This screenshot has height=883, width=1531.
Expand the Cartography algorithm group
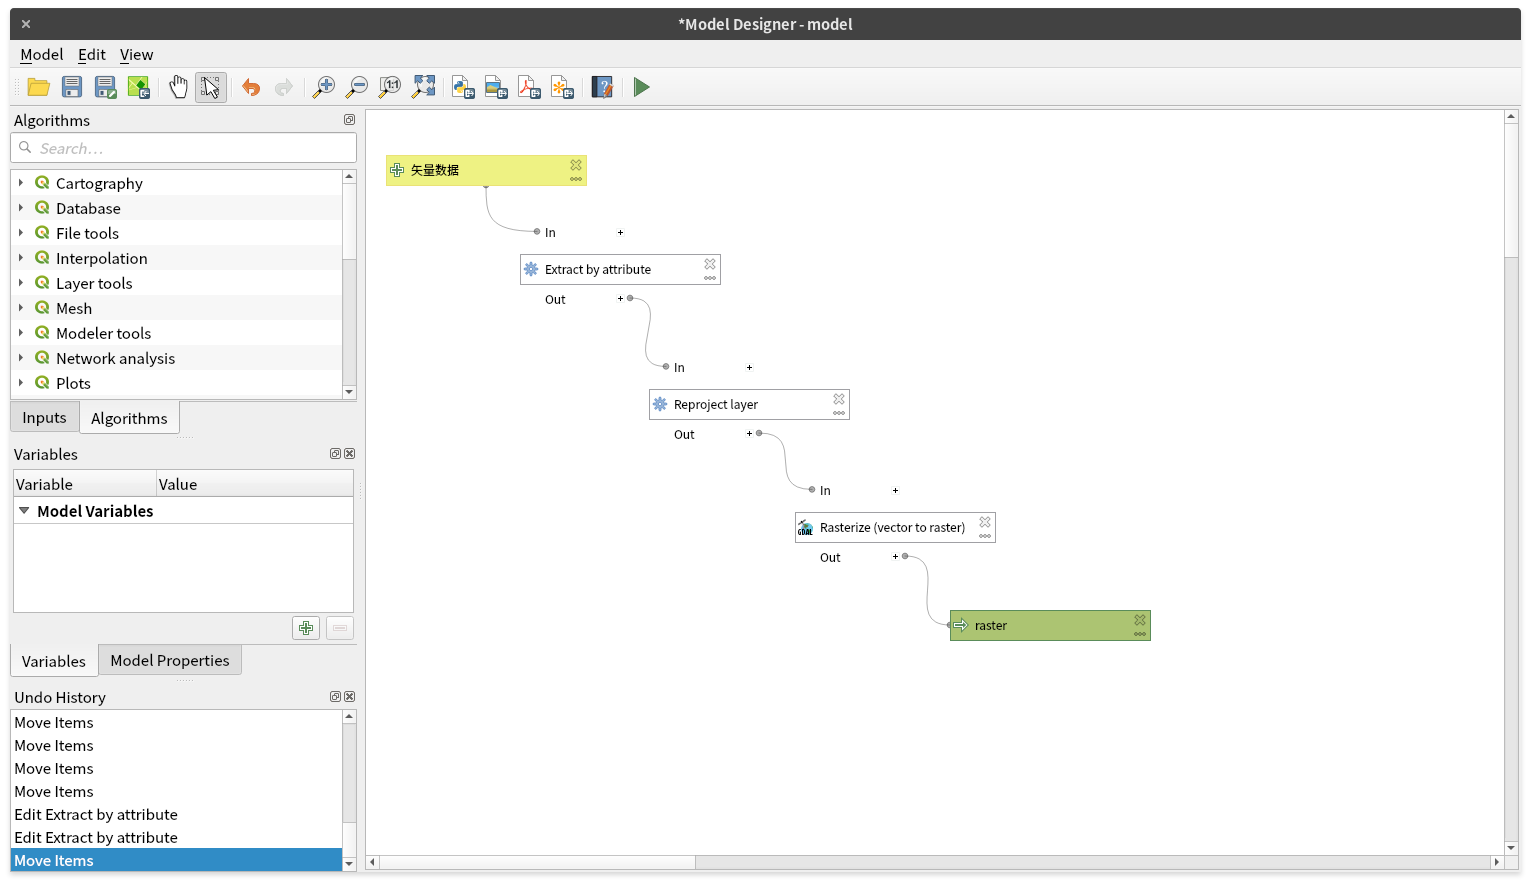click(x=21, y=183)
